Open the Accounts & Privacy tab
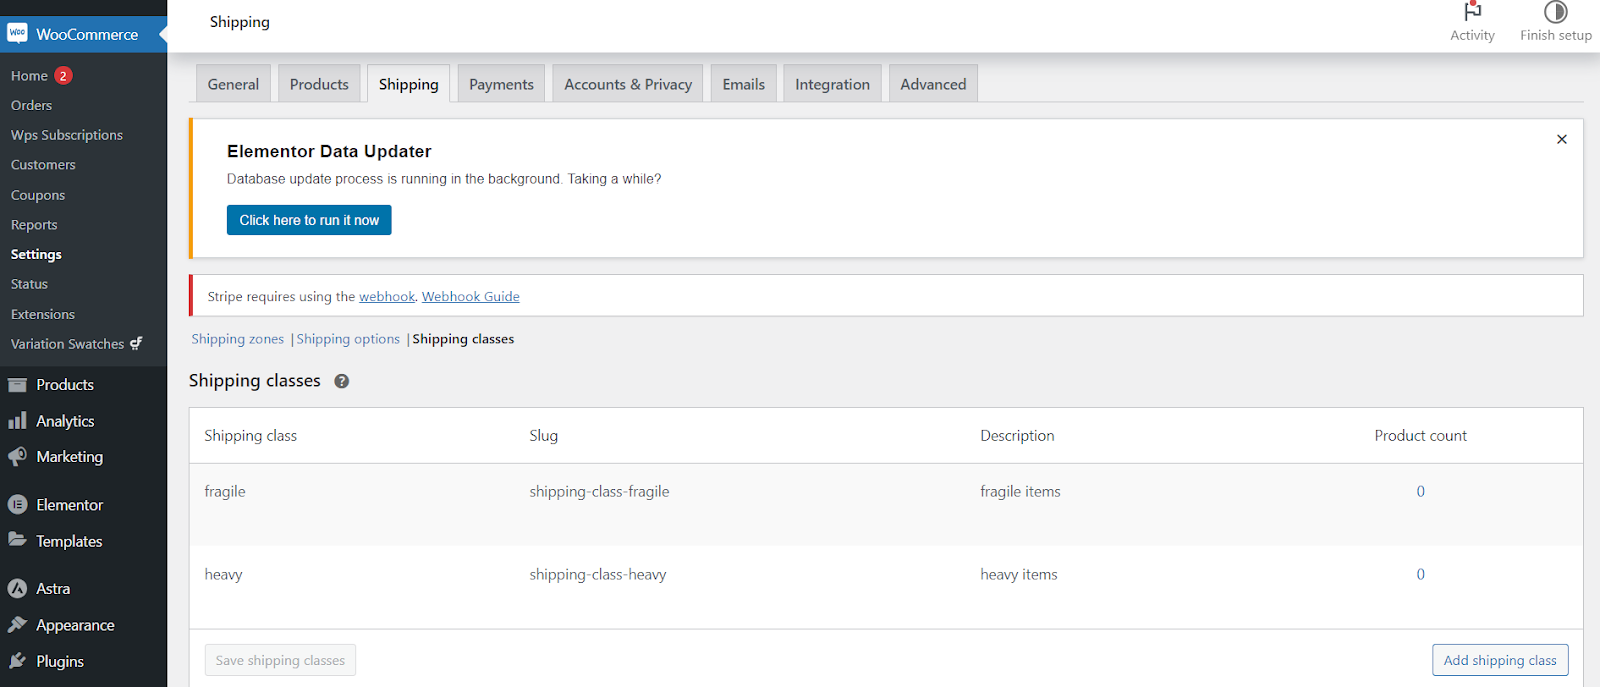1600x687 pixels. [x=628, y=84]
